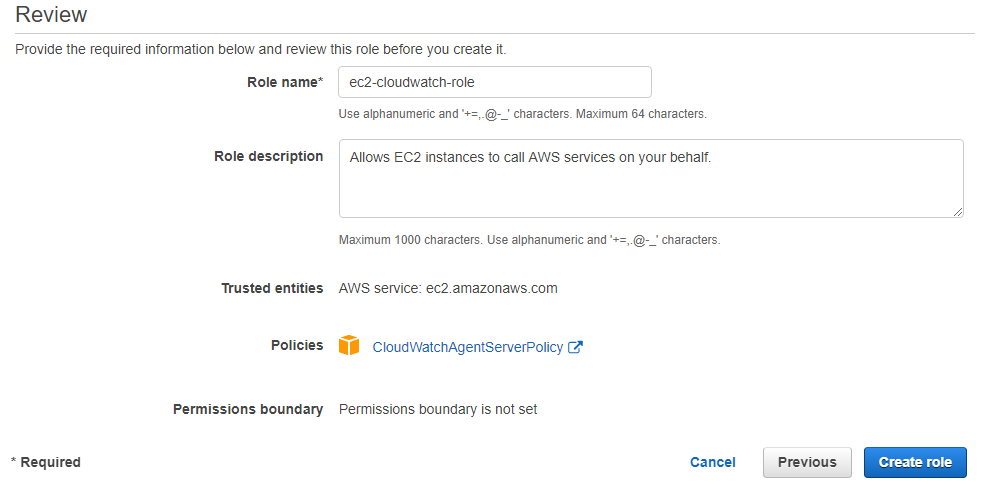Focus the Role name input field
Screen dimensions: 984x495
coord(495,82)
